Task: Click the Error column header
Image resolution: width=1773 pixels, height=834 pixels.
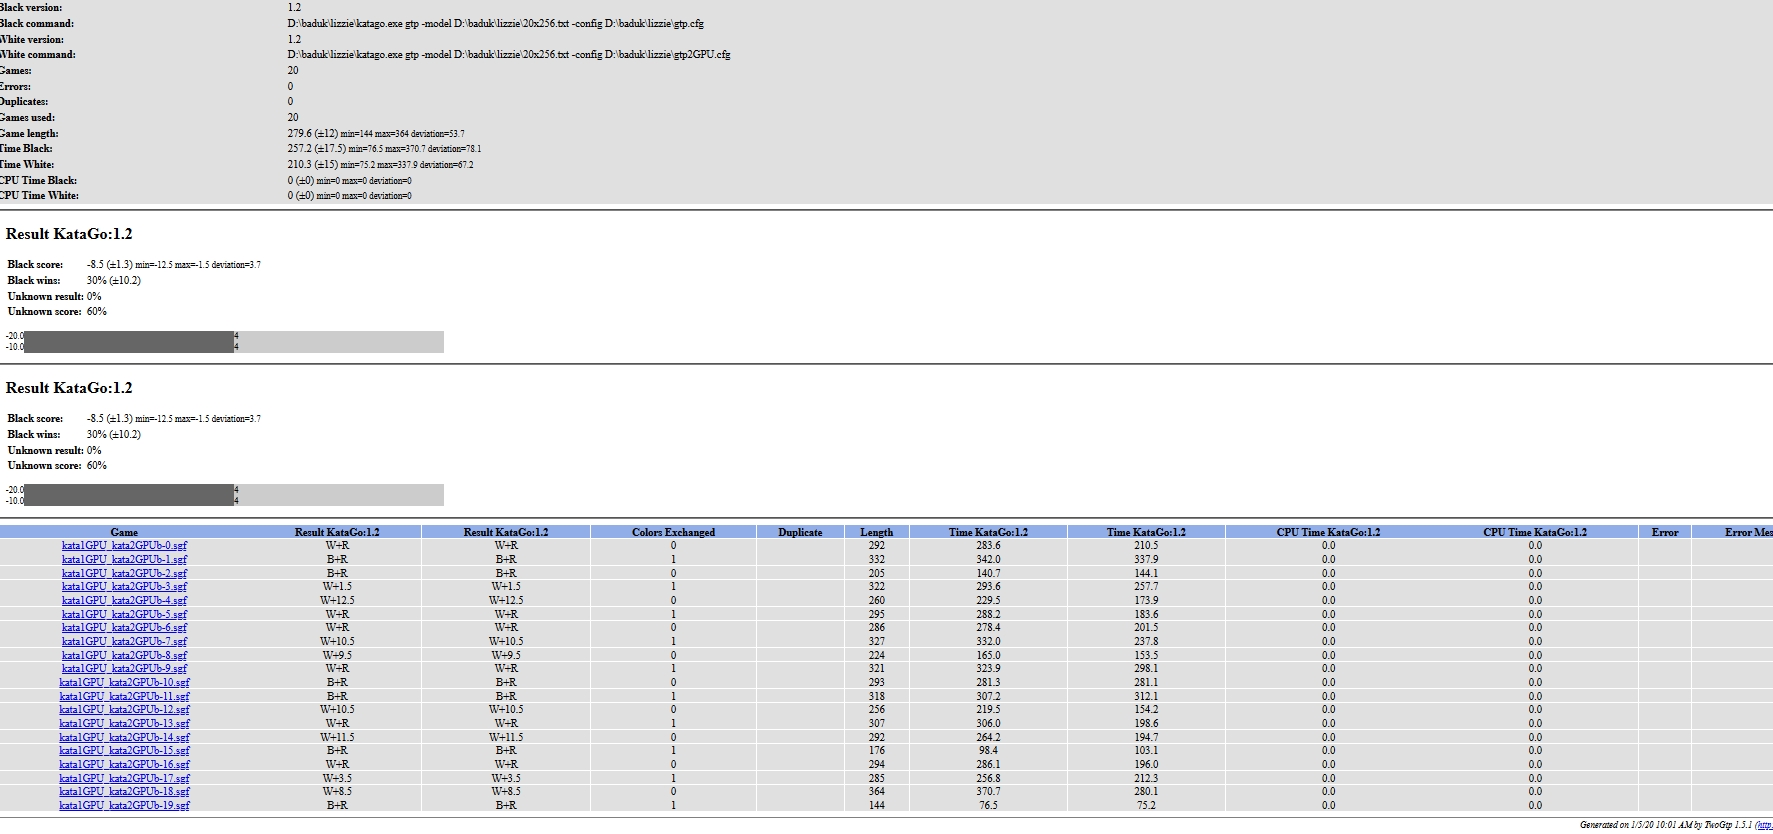Action: tap(1664, 532)
